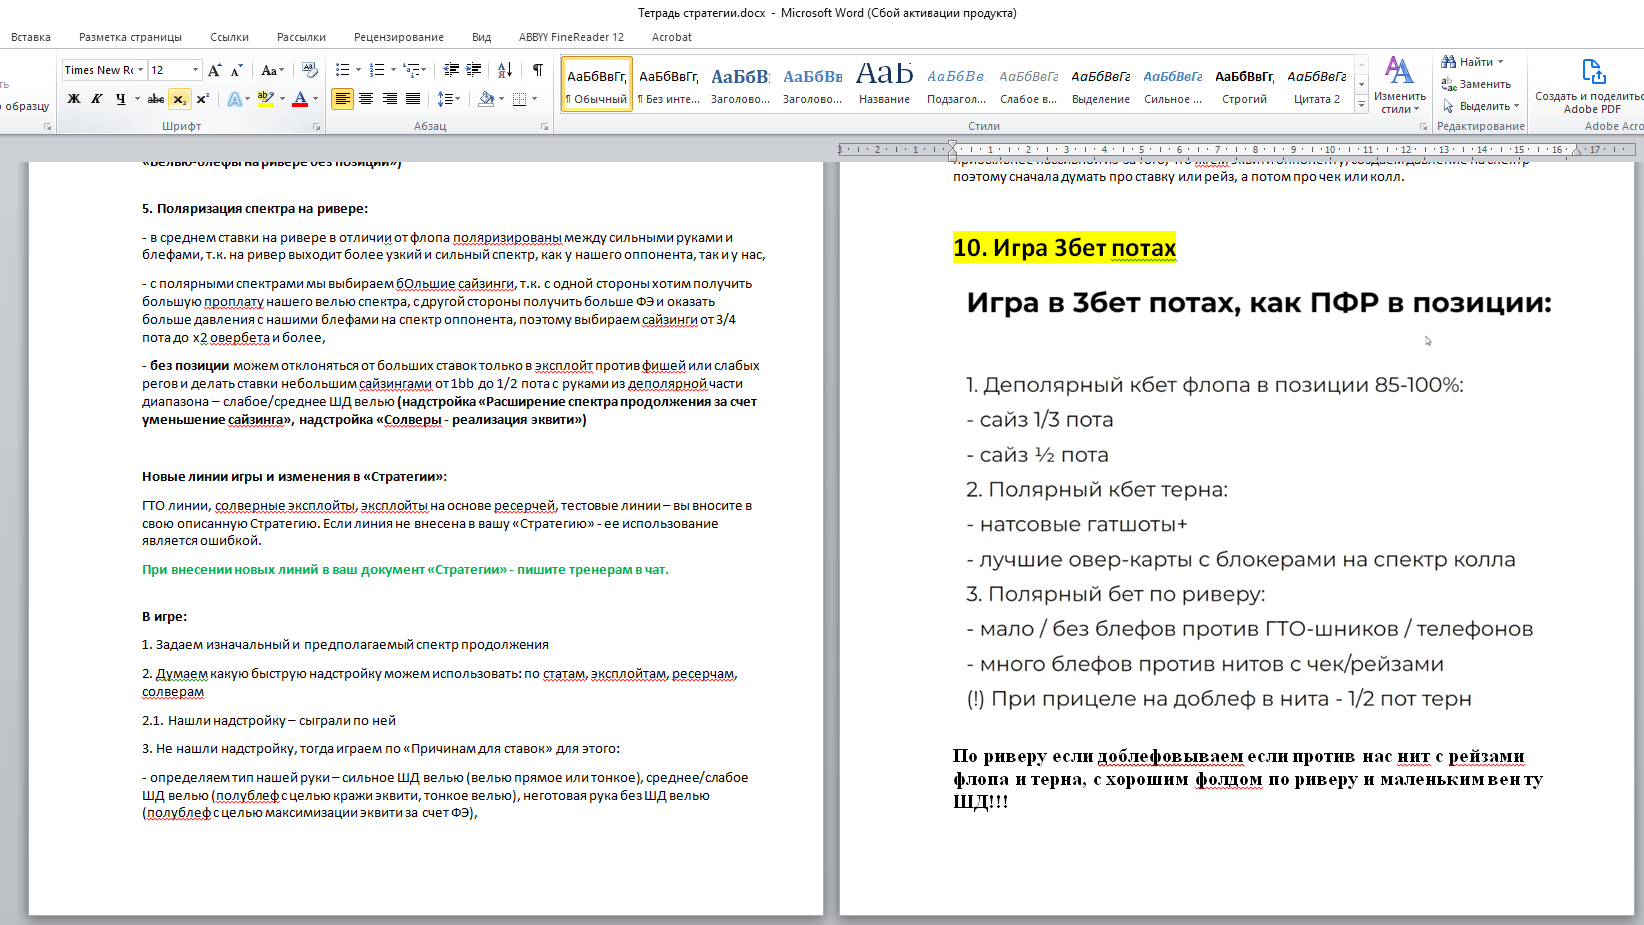Open the Вставка ribbon tab
The image size is (1644, 925).
[31, 37]
